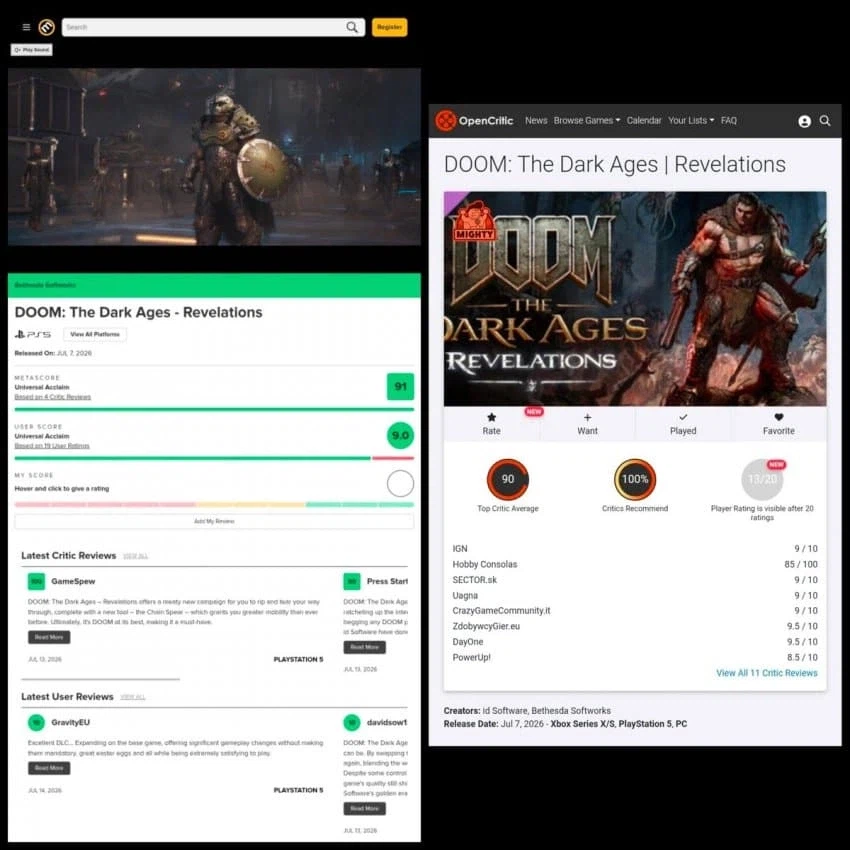Click the OpenCritic account profile icon
The height and width of the screenshot is (850, 850).
[x=804, y=121]
